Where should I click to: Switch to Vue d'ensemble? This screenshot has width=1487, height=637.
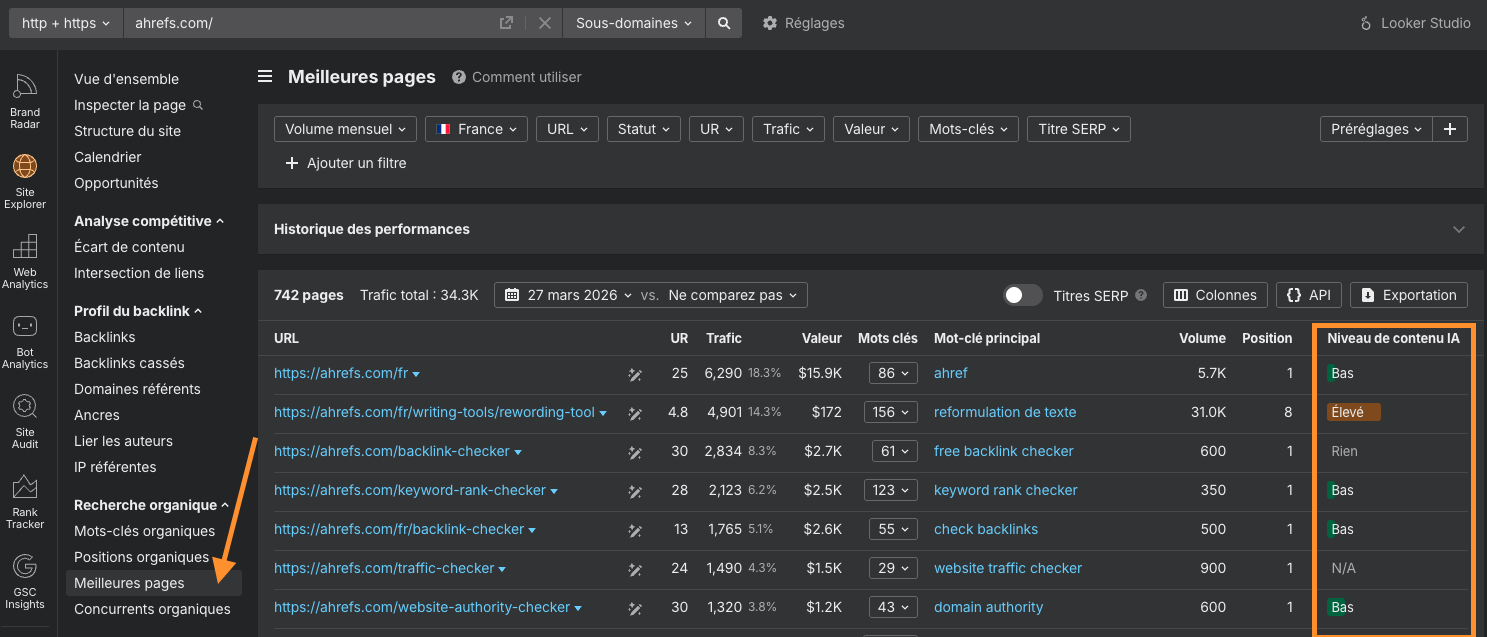point(127,78)
